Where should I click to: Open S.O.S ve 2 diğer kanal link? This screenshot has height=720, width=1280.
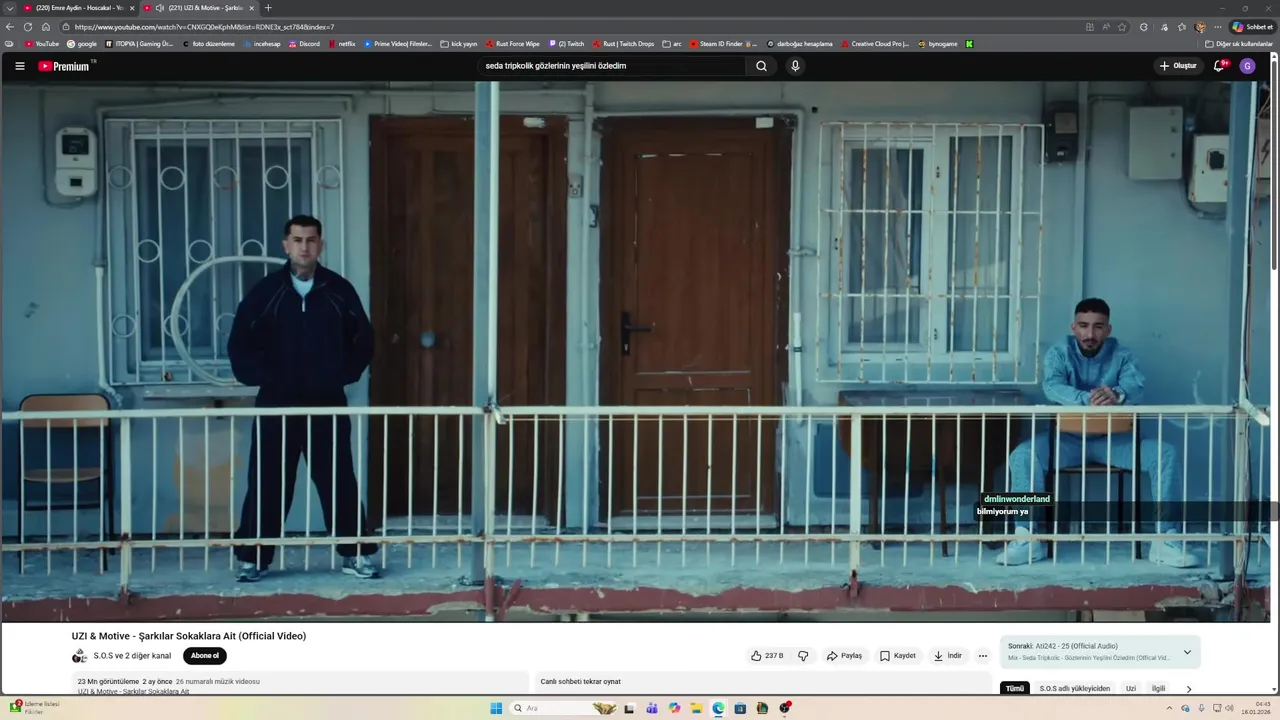coord(132,656)
